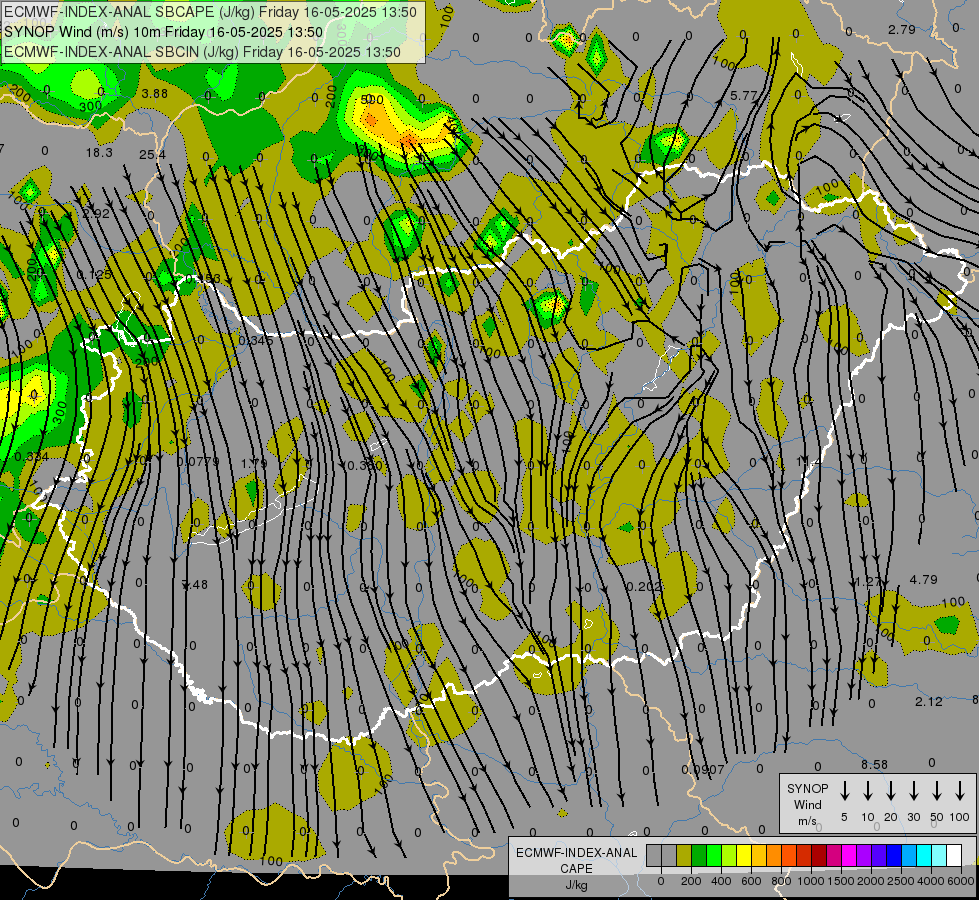Click the 2.79 value on the map
The image size is (979, 900).
tap(902, 29)
